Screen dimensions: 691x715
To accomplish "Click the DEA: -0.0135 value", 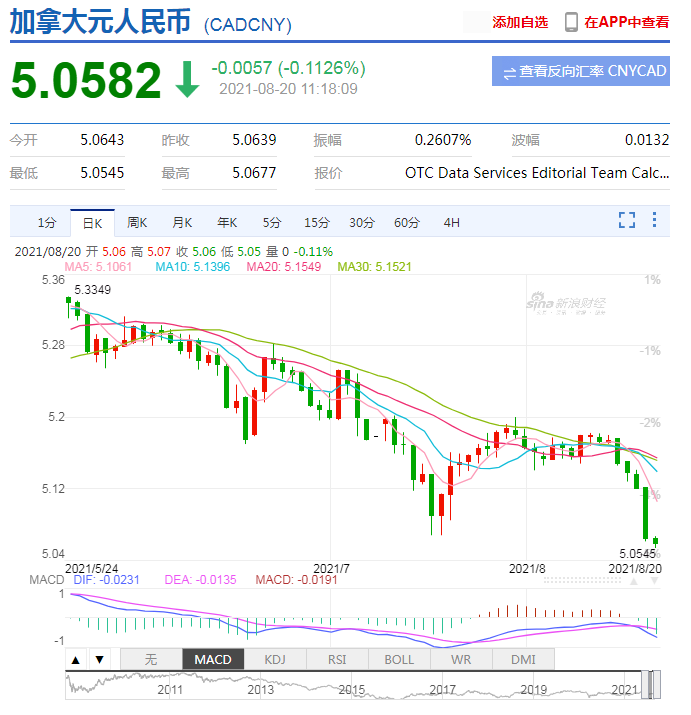I will 200,580.
